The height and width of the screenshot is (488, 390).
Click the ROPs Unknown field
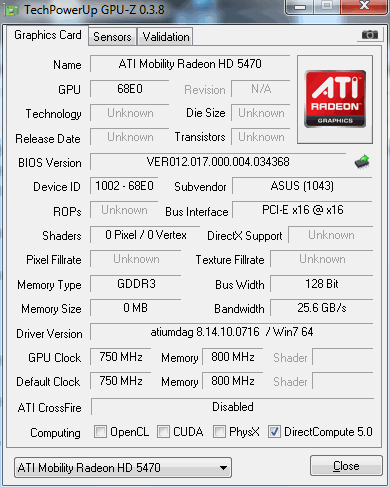(124, 210)
